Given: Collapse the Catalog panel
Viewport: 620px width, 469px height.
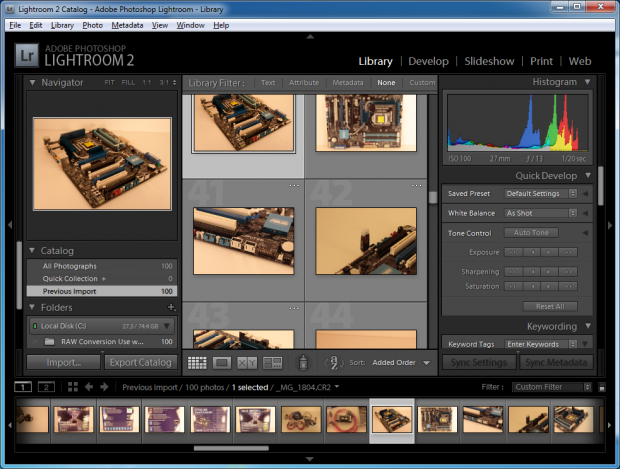Looking at the screenshot, I should coord(32,250).
